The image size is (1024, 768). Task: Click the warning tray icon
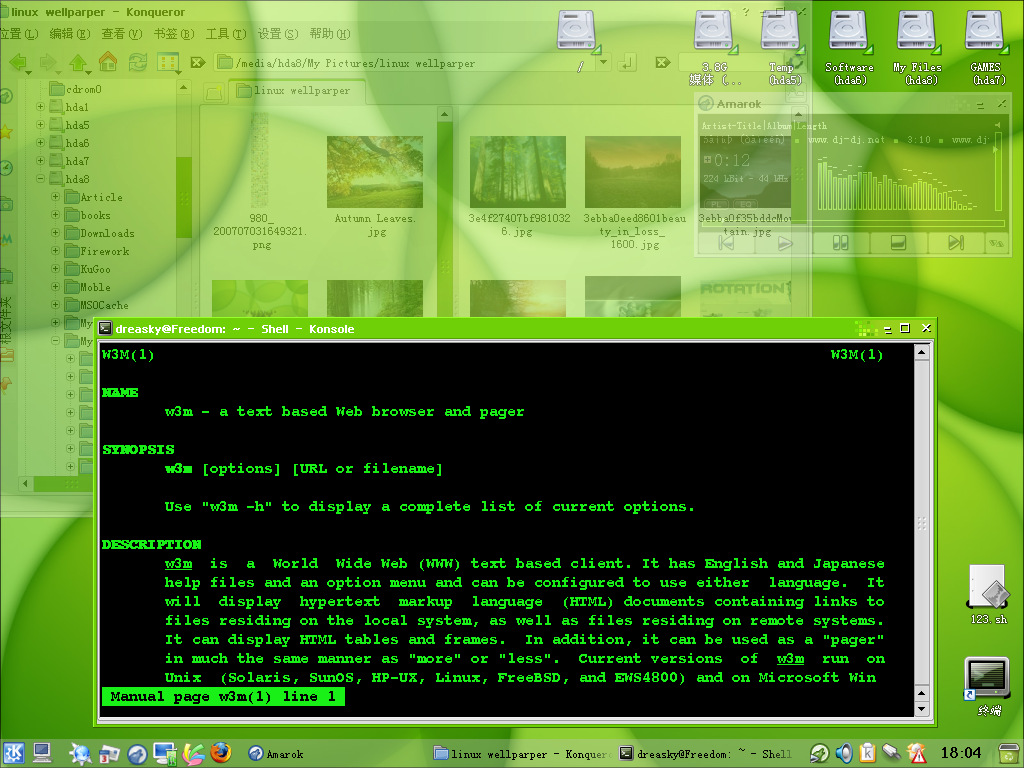[x=916, y=754]
